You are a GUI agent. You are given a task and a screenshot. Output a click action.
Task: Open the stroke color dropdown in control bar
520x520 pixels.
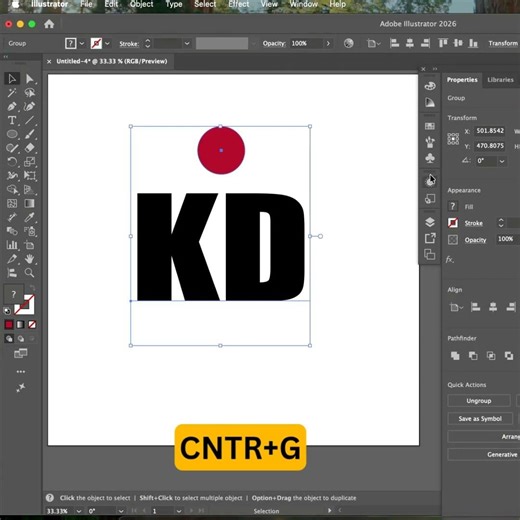(x=107, y=43)
